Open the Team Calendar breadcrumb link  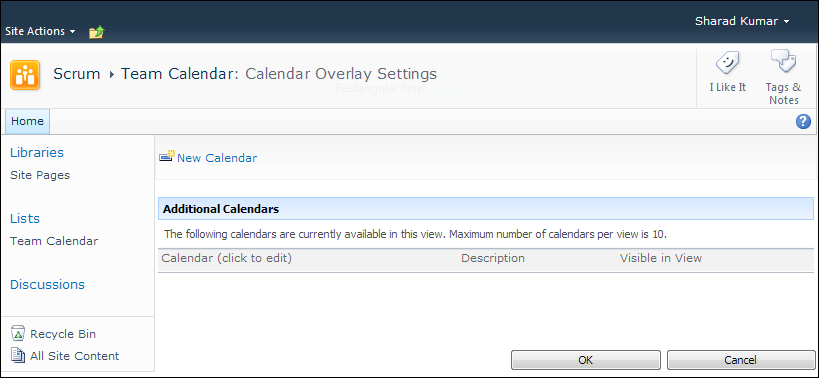[x=177, y=74]
